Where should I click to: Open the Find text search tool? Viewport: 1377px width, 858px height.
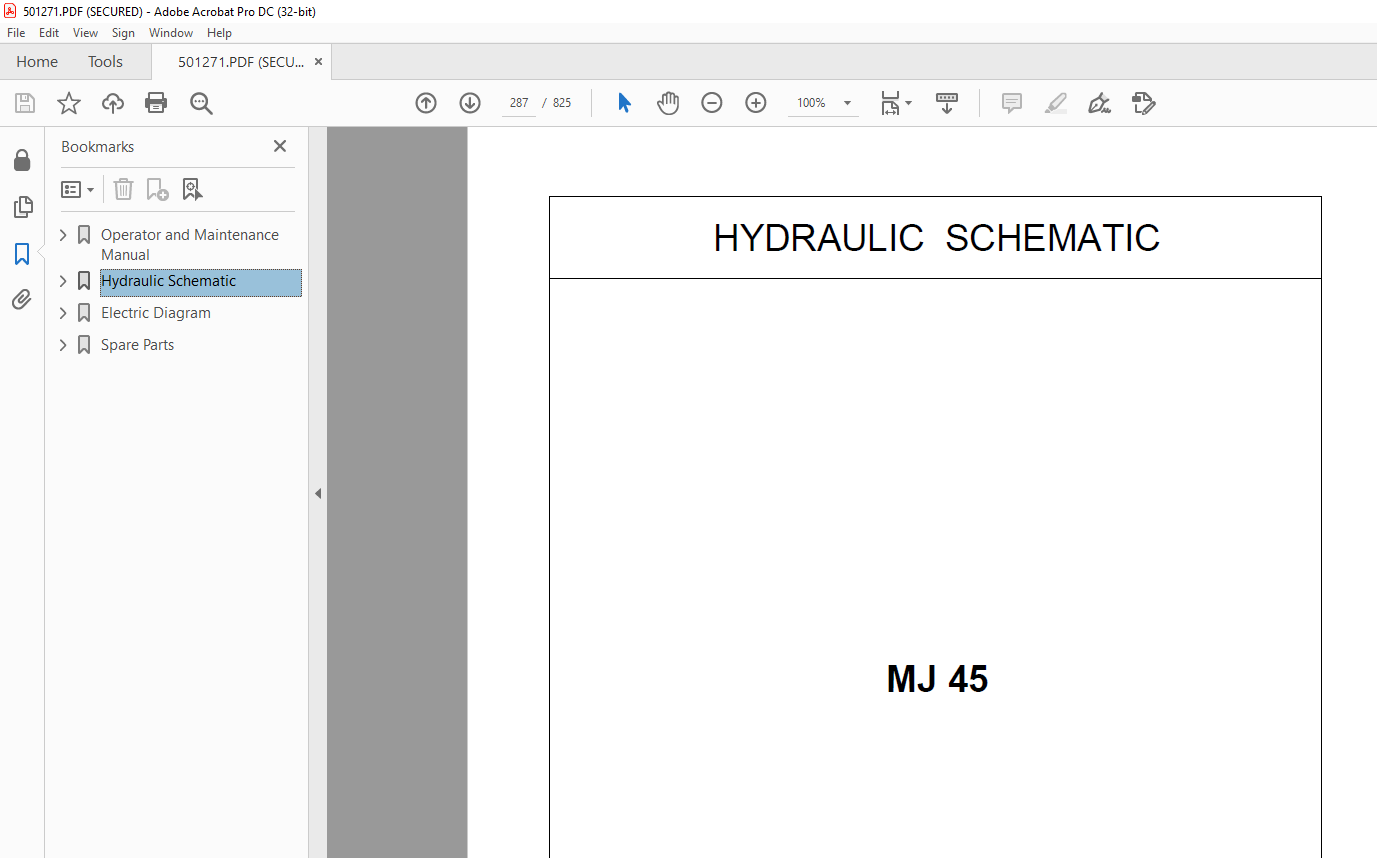(x=201, y=103)
